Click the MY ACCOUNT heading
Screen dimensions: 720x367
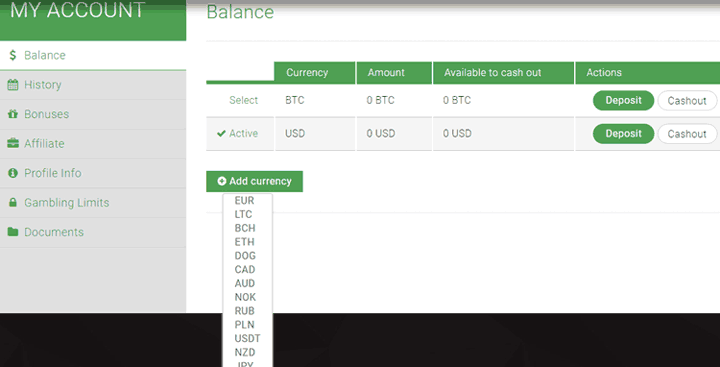coord(78,10)
